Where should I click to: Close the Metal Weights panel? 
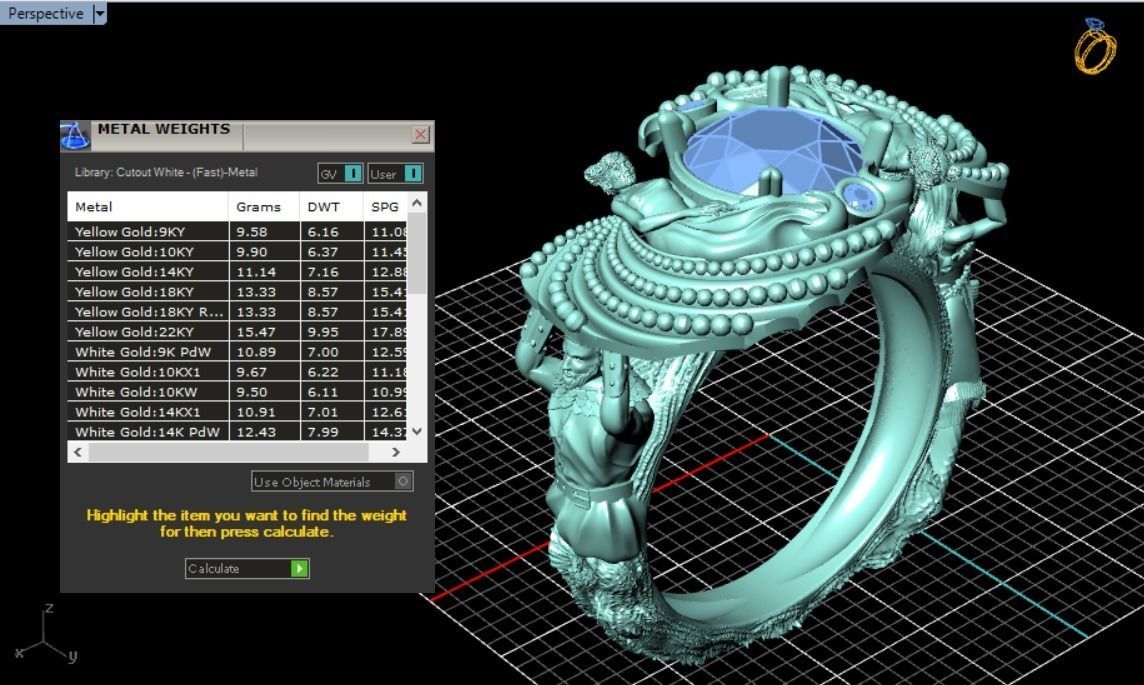pos(420,134)
